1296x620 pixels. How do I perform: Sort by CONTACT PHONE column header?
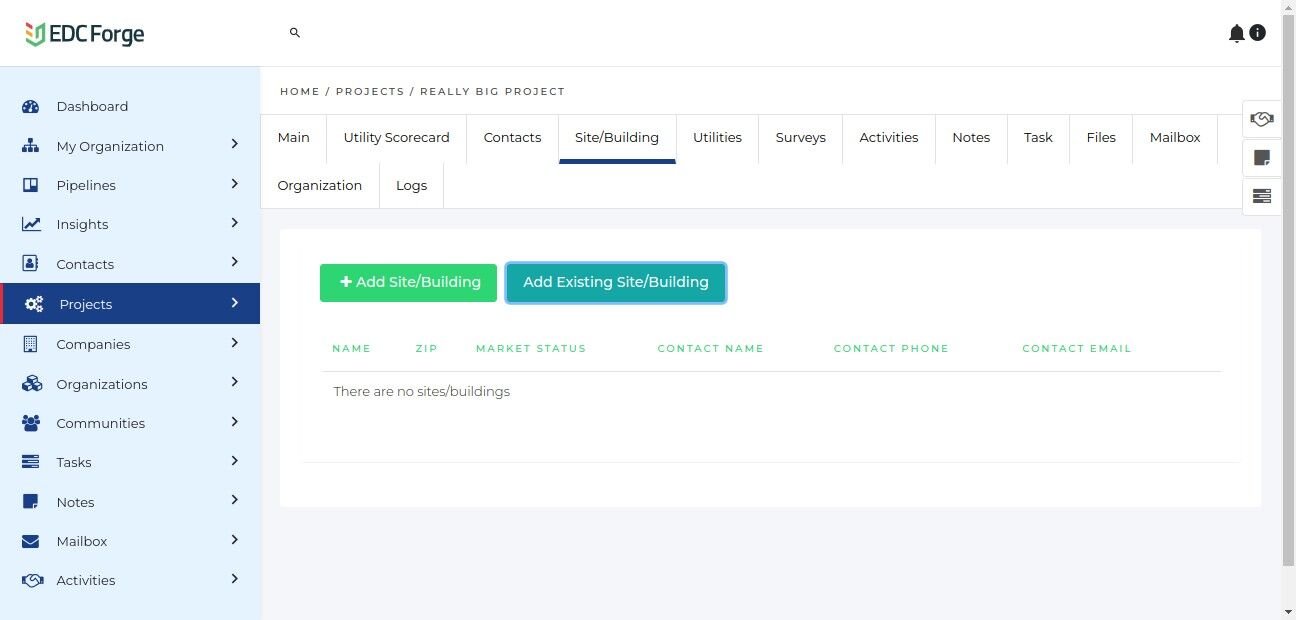pyautogui.click(x=891, y=348)
